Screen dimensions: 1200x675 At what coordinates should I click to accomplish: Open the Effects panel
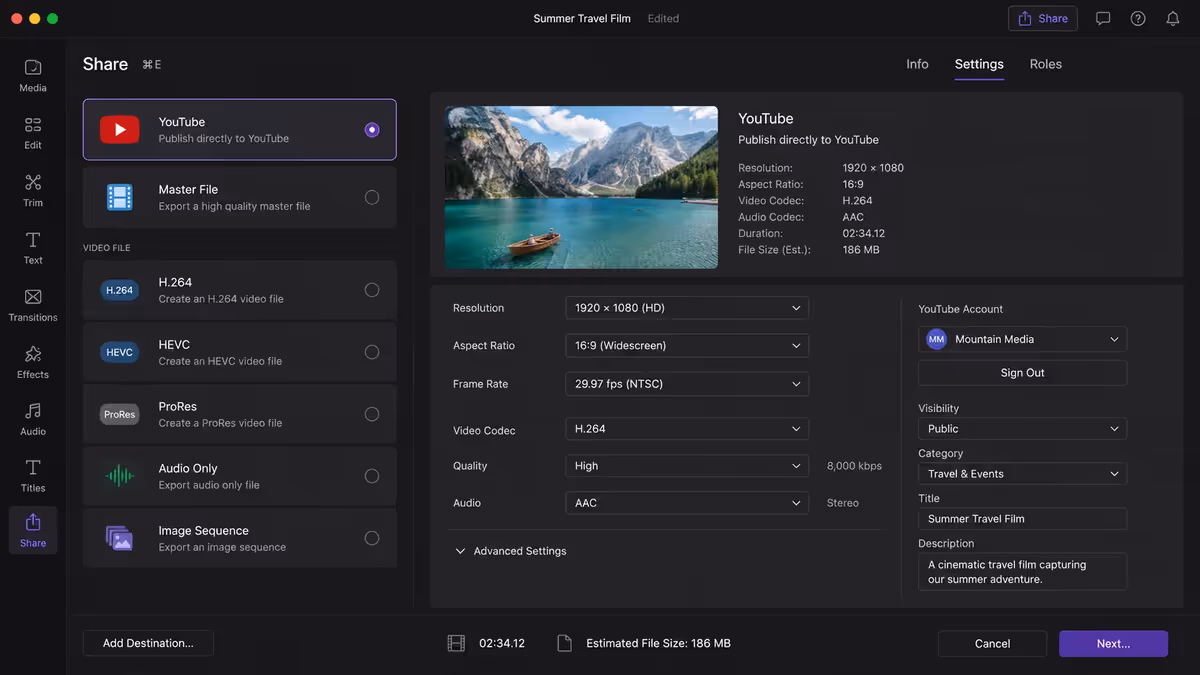(33, 361)
